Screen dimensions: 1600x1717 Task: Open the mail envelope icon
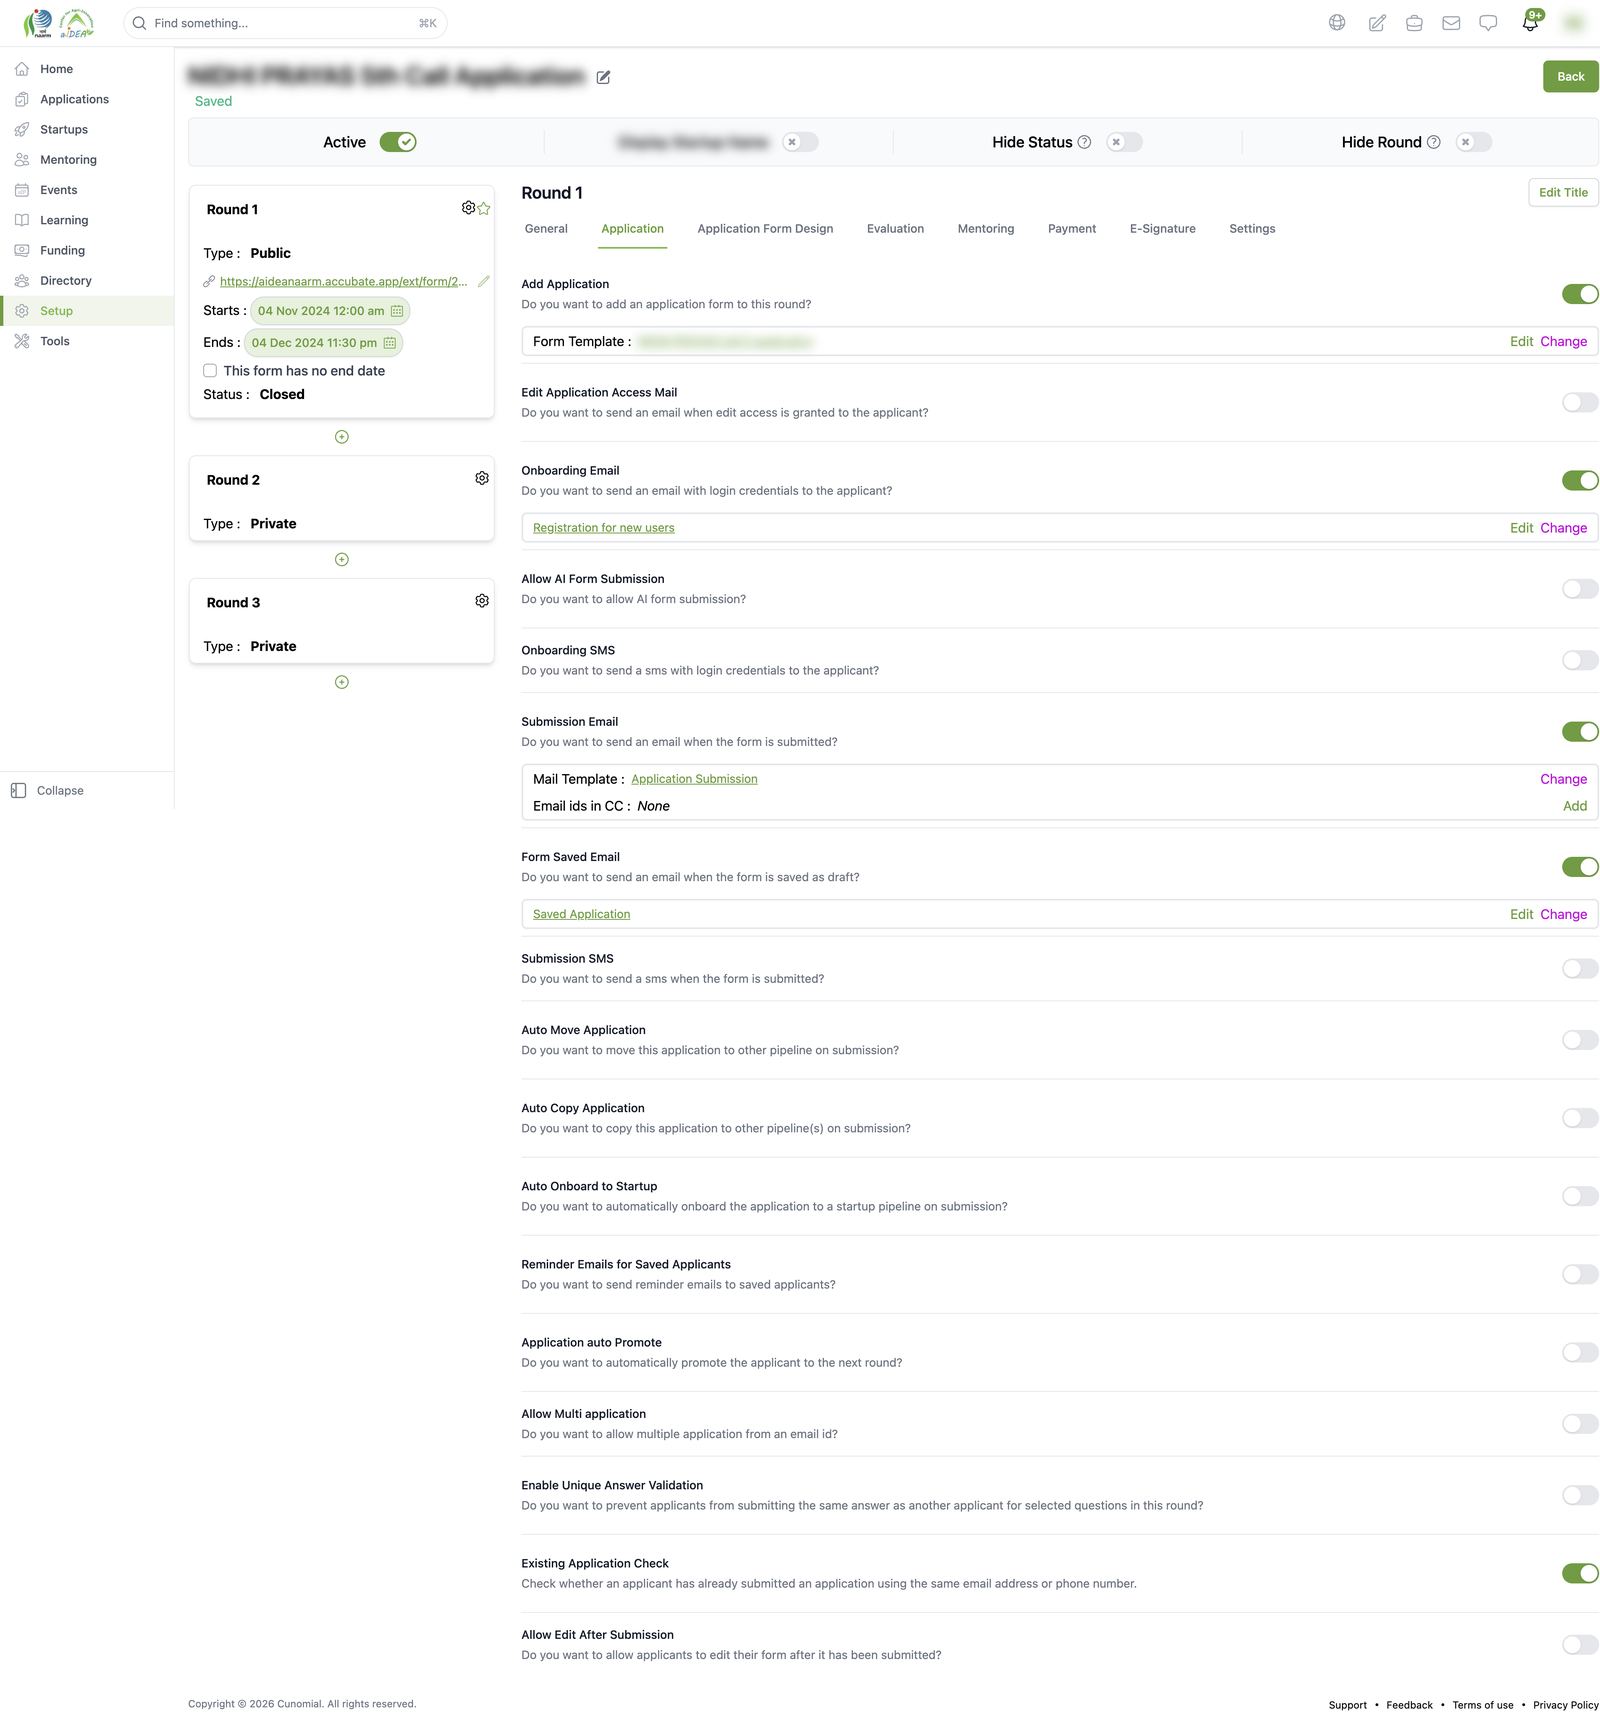pos(1451,23)
